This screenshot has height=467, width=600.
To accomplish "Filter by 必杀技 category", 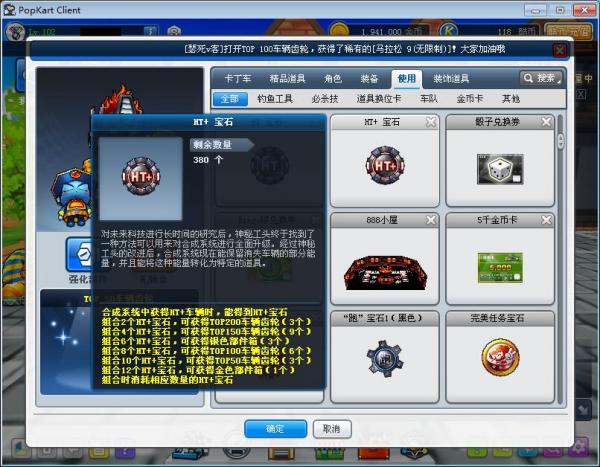I will tap(324, 99).
